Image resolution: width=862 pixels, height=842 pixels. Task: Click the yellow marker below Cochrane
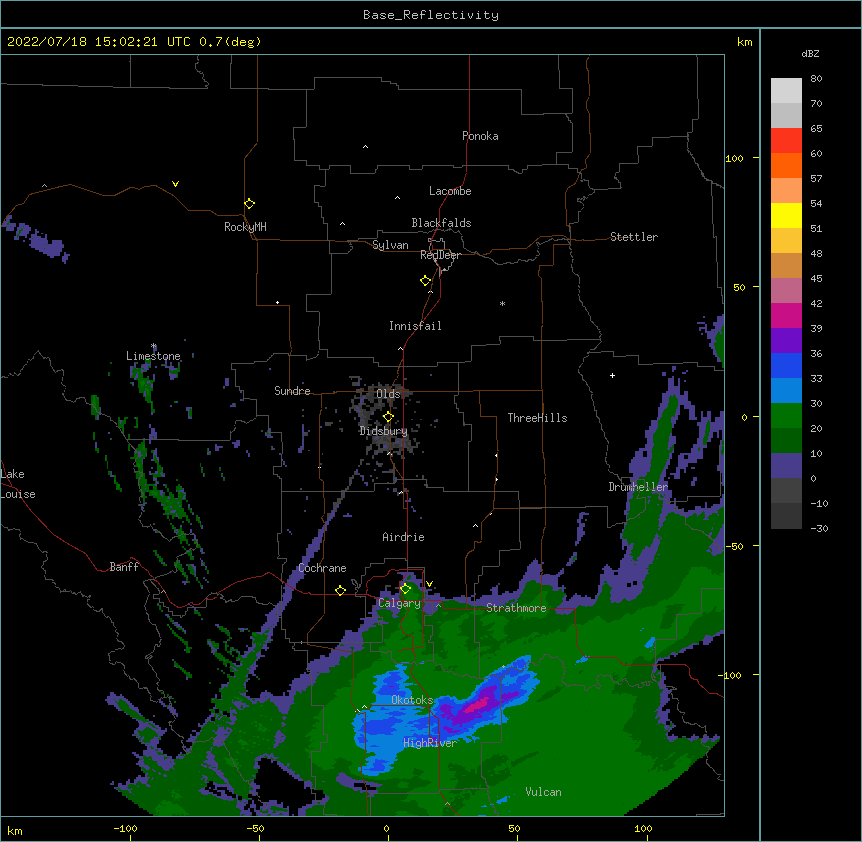(x=340, y=590)
